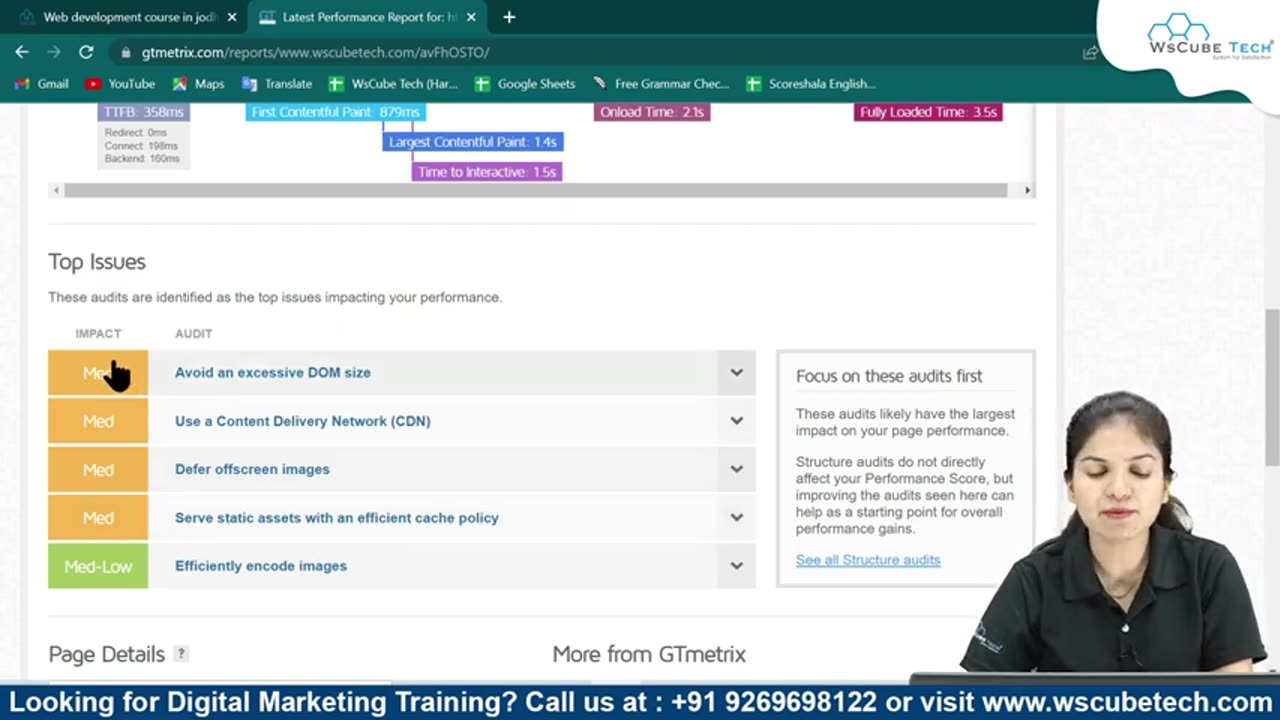Viewport: 1280px width, 720px height.
Task: Close the Latest Performance Report tab
Action: 471,17
